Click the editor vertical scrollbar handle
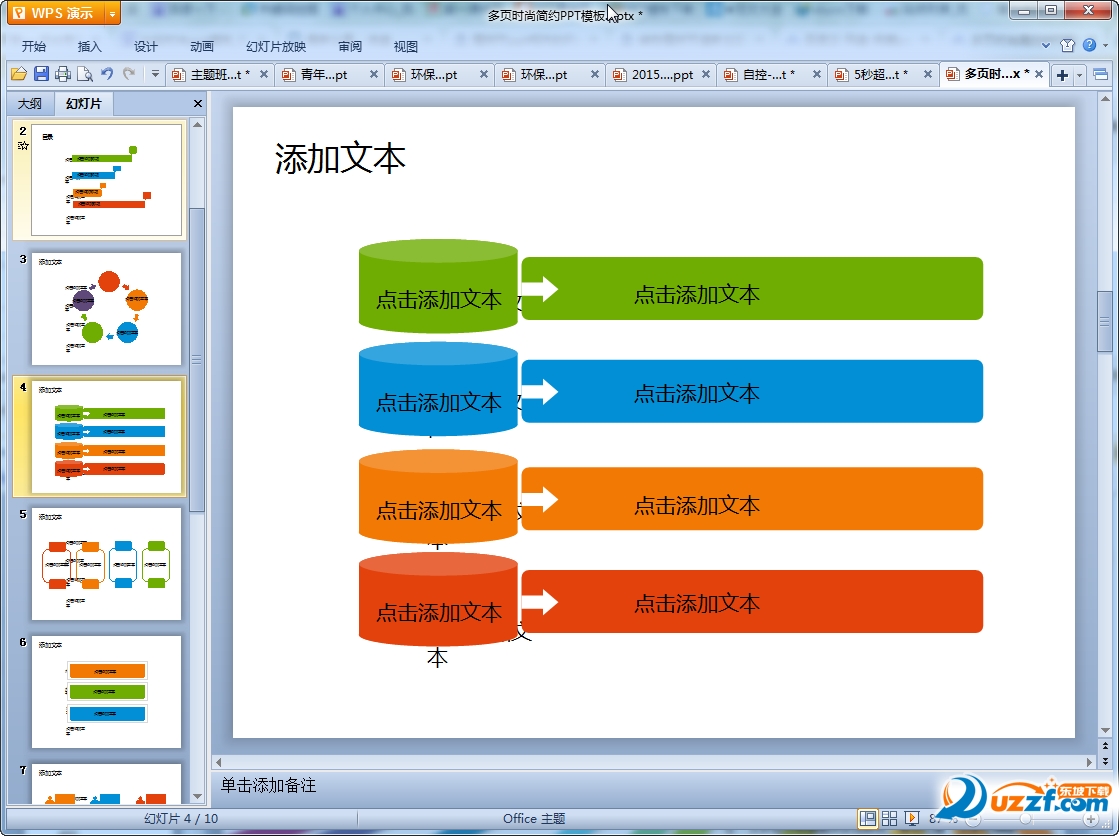This screenshot has height=836, width=1119. click(x=1105, y=321)
